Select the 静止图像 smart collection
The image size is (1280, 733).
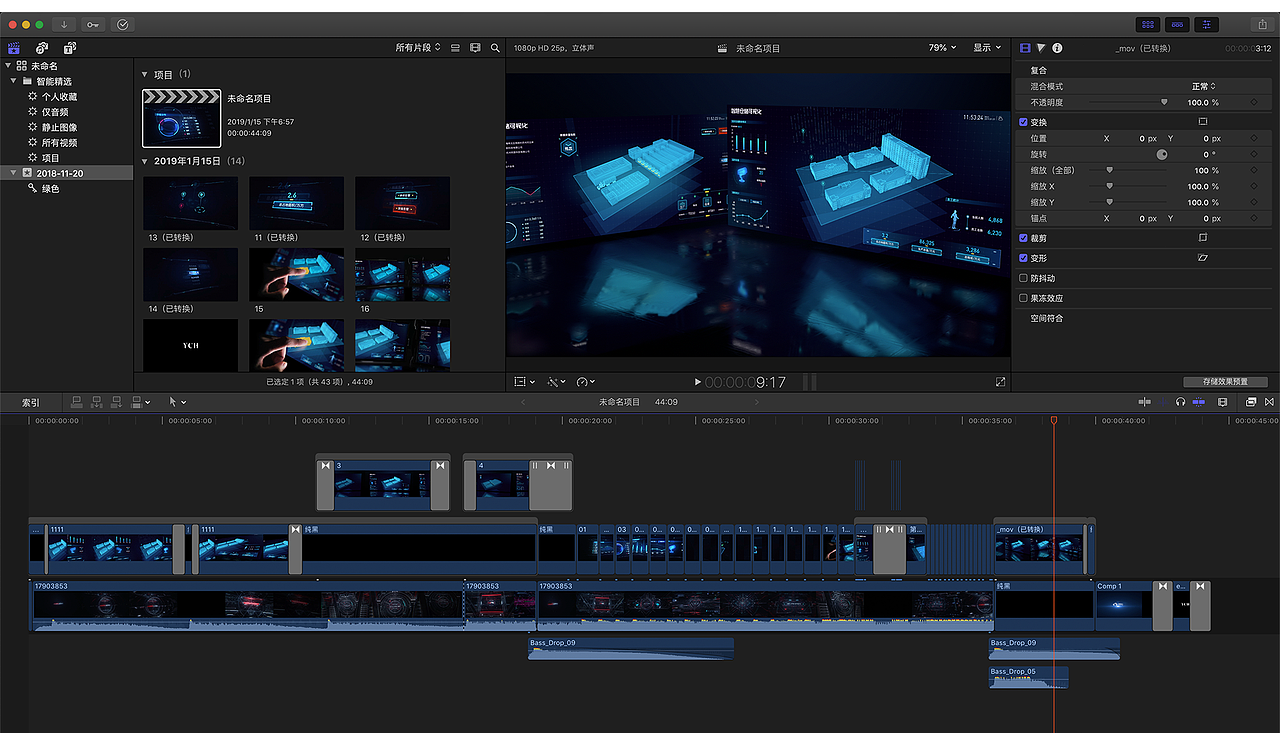click(59, 127)
